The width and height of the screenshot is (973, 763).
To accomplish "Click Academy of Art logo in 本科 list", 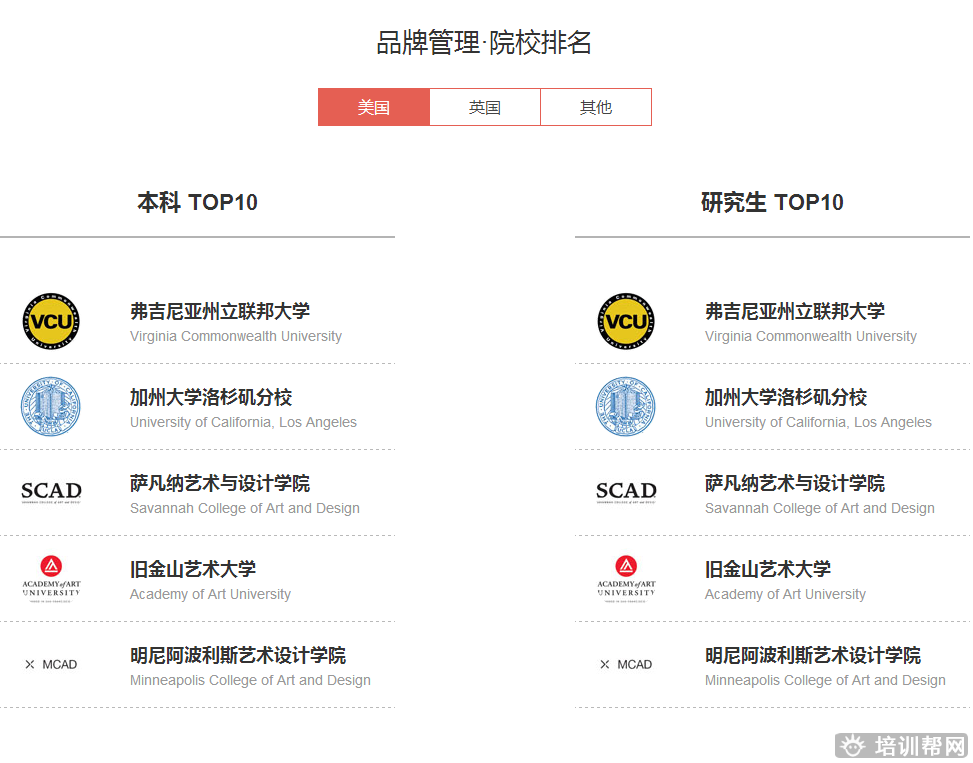I will pyautogui.click(x=52, y=579).
